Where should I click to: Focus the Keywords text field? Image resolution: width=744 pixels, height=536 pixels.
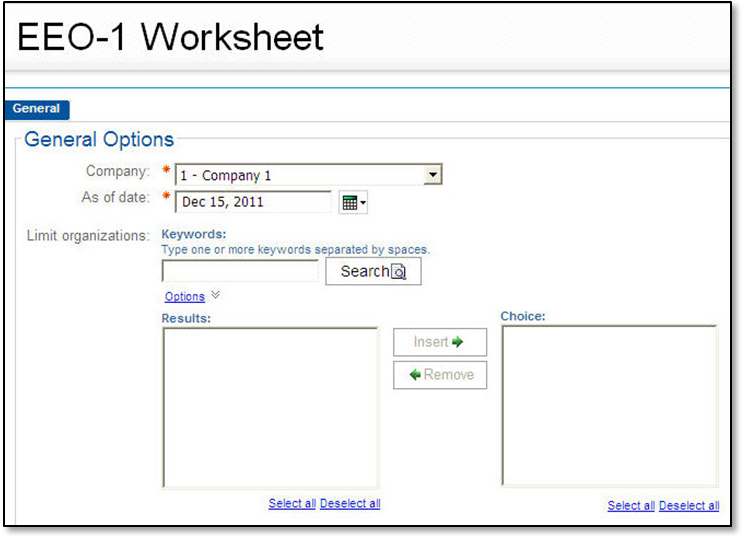(x=240, y=271)
